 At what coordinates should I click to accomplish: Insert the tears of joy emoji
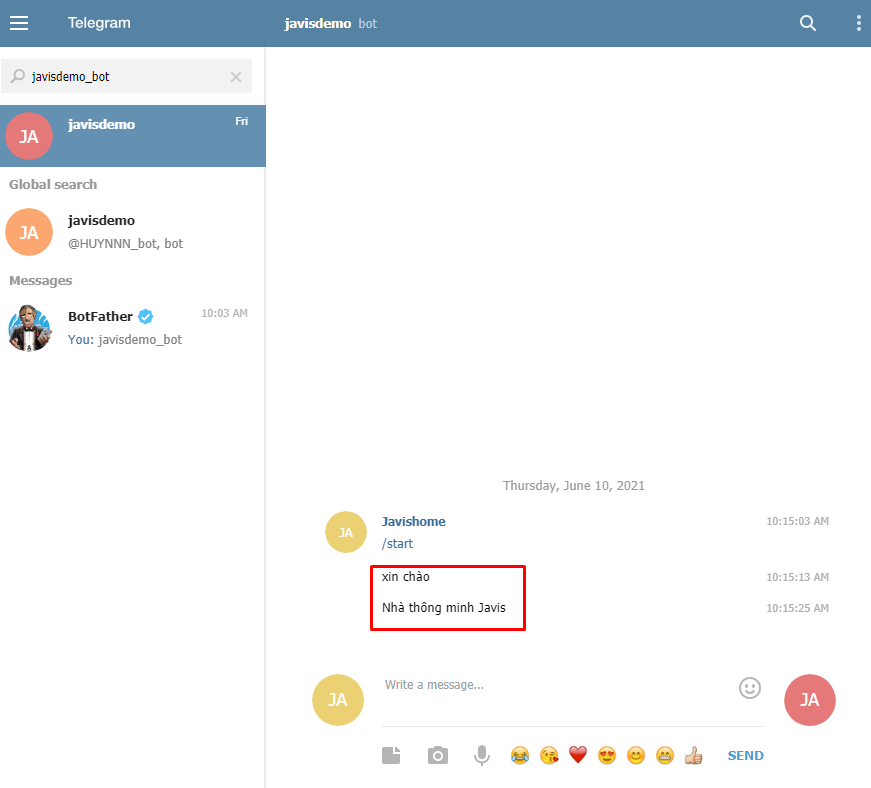tap(520, 755)
